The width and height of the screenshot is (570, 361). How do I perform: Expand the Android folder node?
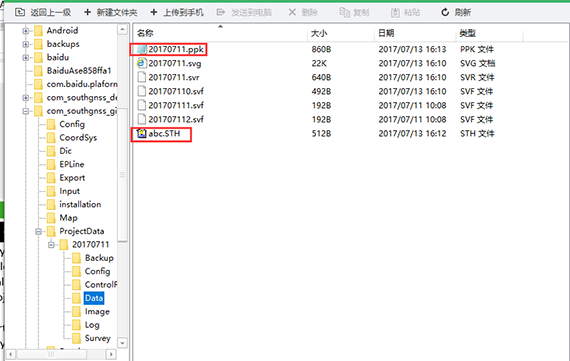pyautogui.click(x=25, y=31)
